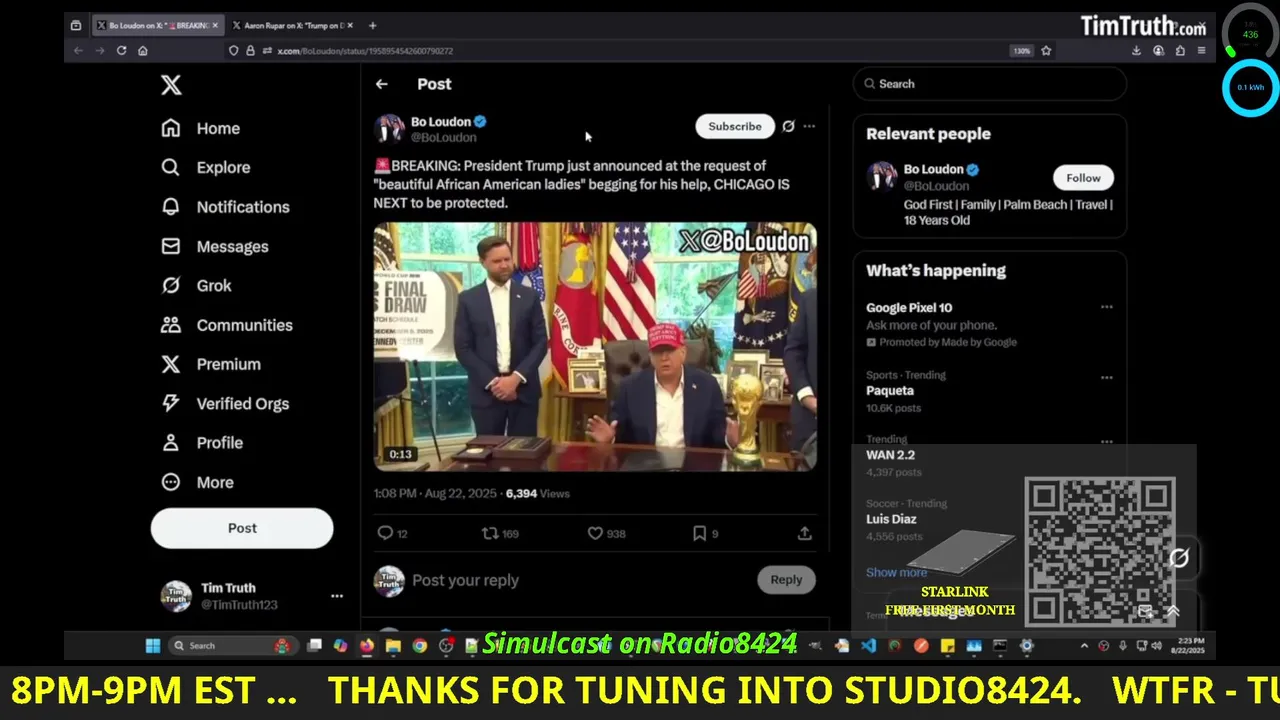Open File Explorer from the taskbar
The image size is (1280, 720).
(x=393, y=646)
